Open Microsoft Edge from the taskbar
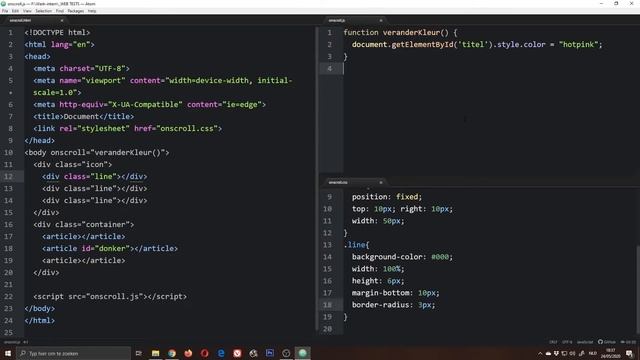 221,353
